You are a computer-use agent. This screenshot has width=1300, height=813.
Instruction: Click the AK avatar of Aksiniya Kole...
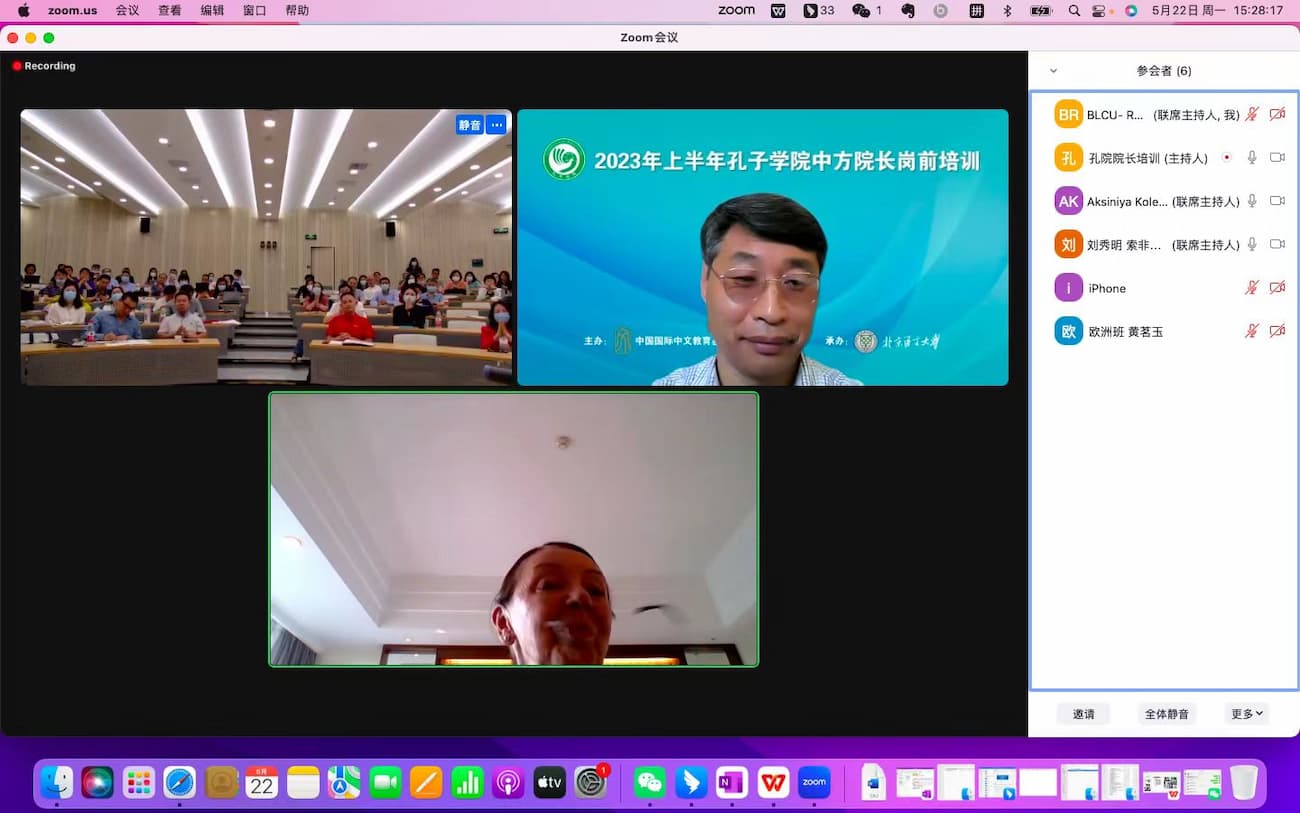[1069, 201]
